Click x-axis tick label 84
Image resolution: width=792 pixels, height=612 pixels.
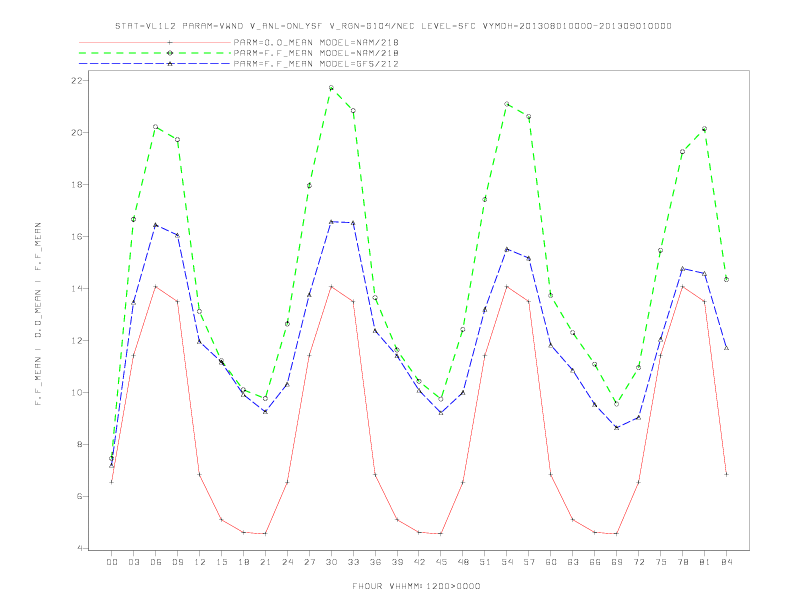click(x=727, y=562)
